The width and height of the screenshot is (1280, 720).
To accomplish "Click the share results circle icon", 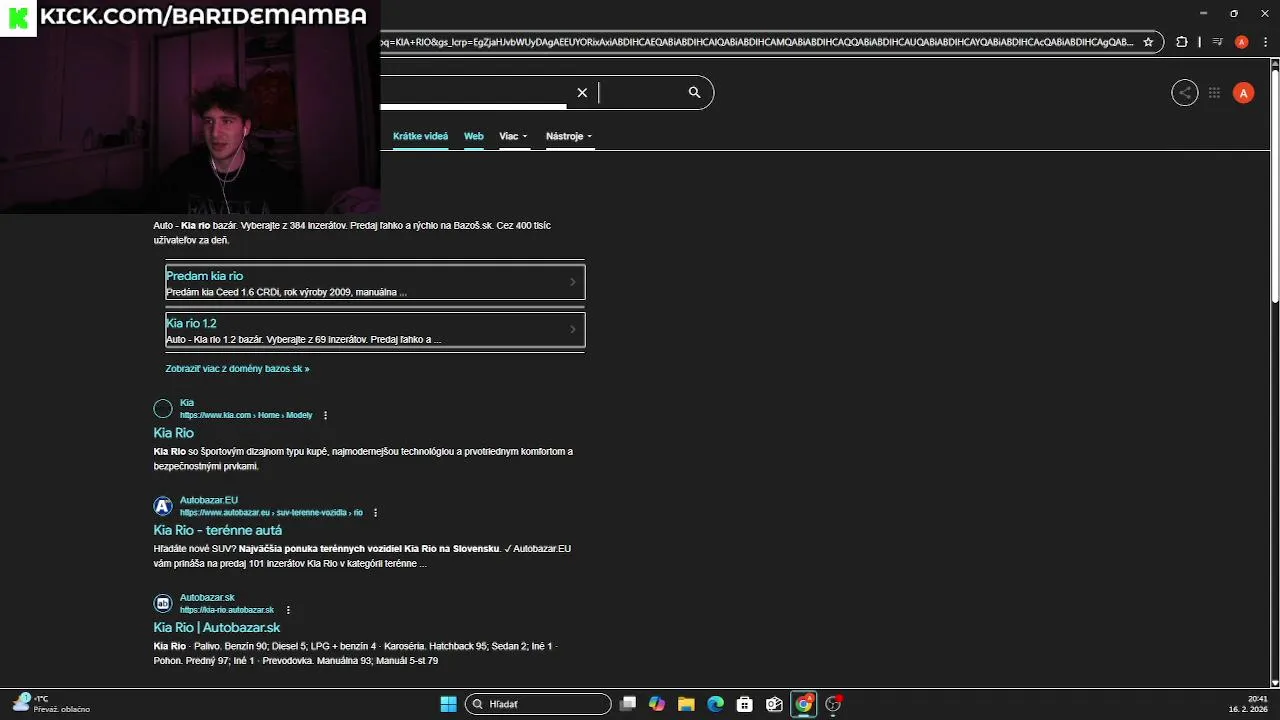I will (x=1185, y=93).
